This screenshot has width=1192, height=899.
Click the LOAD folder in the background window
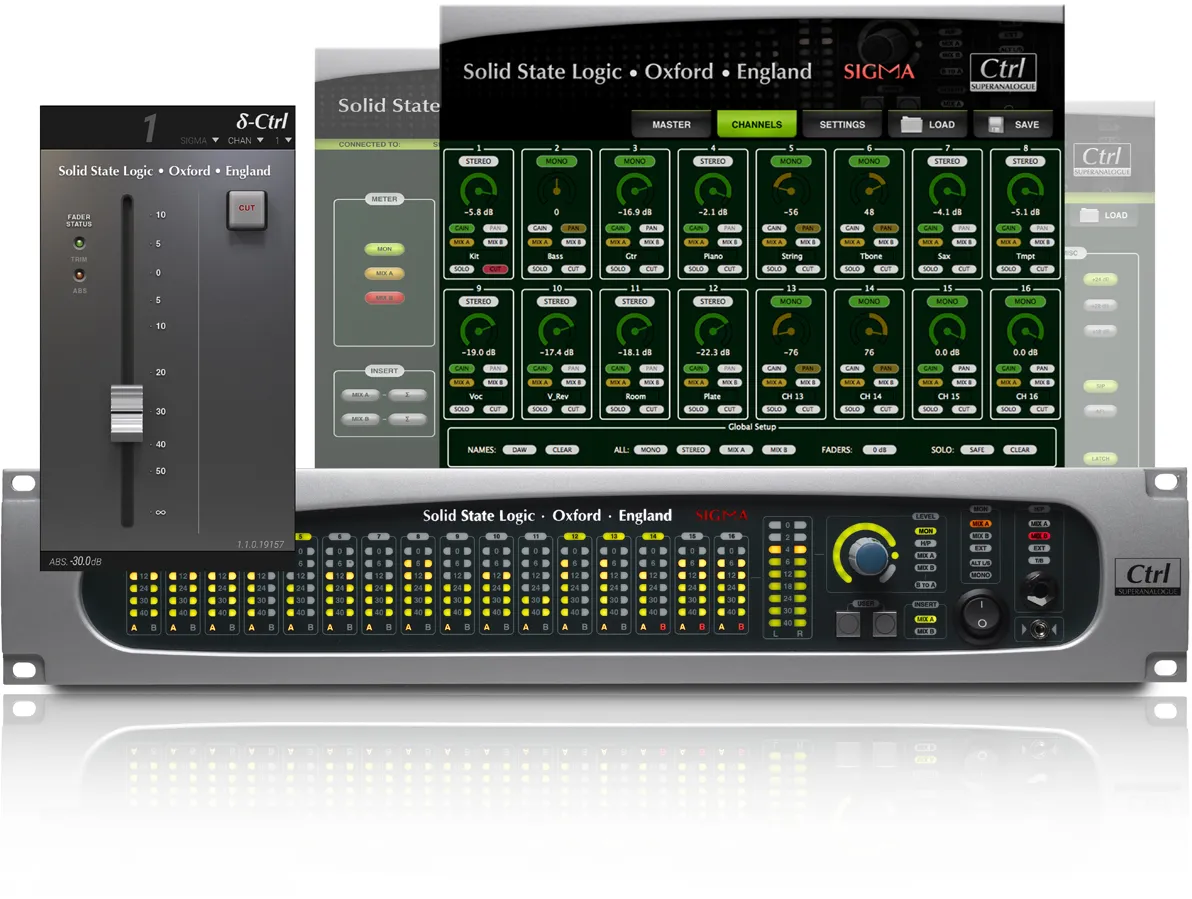(x=1105, y=215)
